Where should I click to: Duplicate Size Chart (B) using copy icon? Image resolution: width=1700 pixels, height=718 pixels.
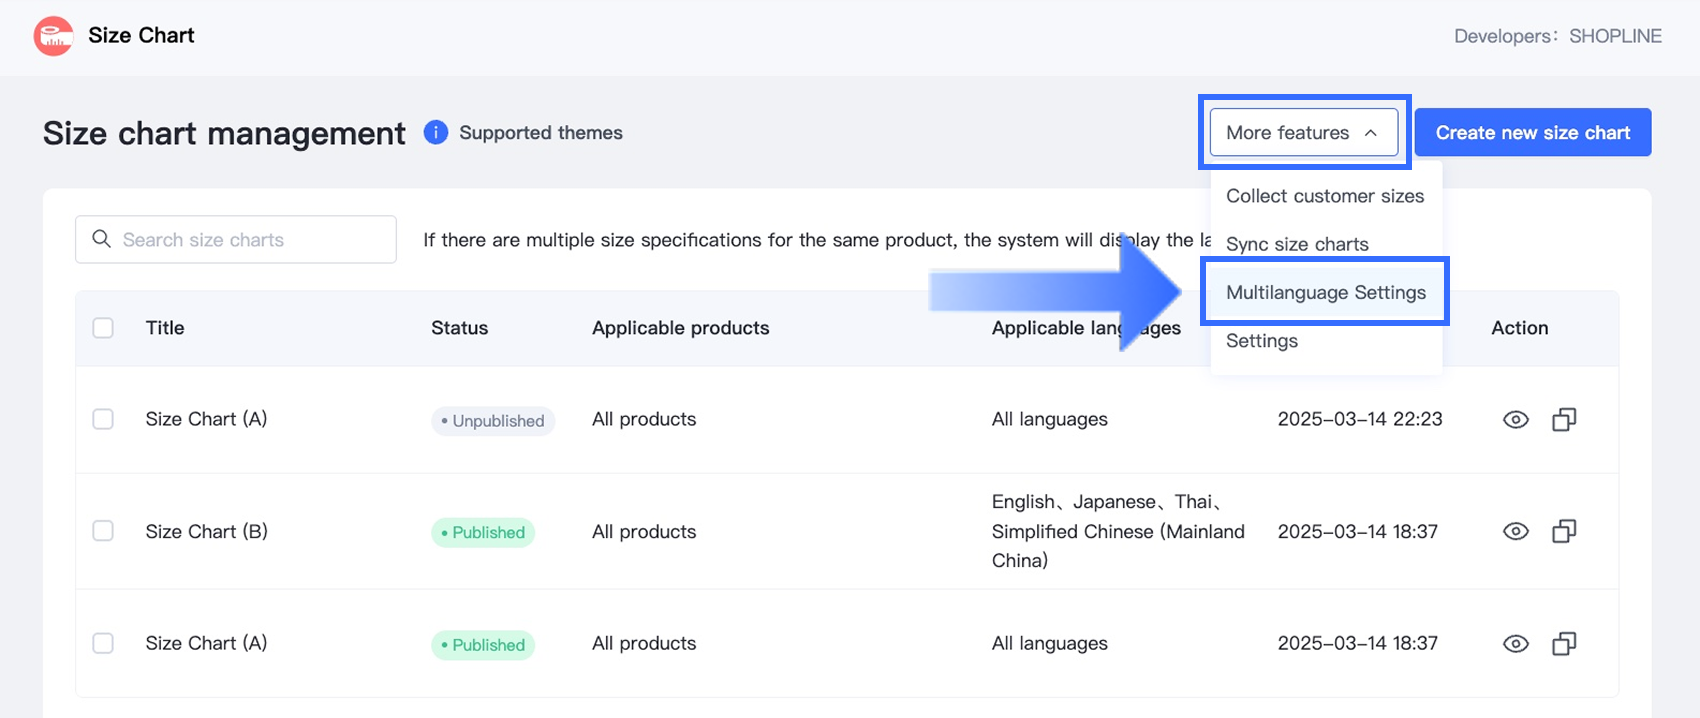[x=1564, y=531]
